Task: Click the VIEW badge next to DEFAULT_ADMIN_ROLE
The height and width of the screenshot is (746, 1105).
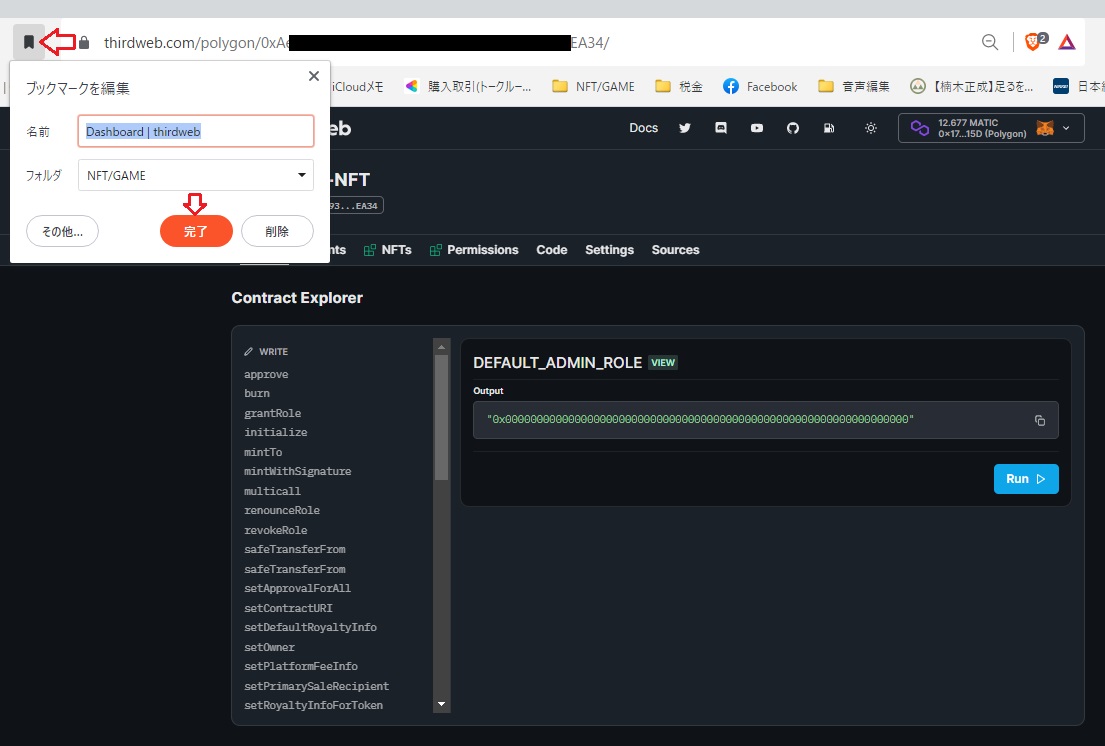Action: (663, 363)
